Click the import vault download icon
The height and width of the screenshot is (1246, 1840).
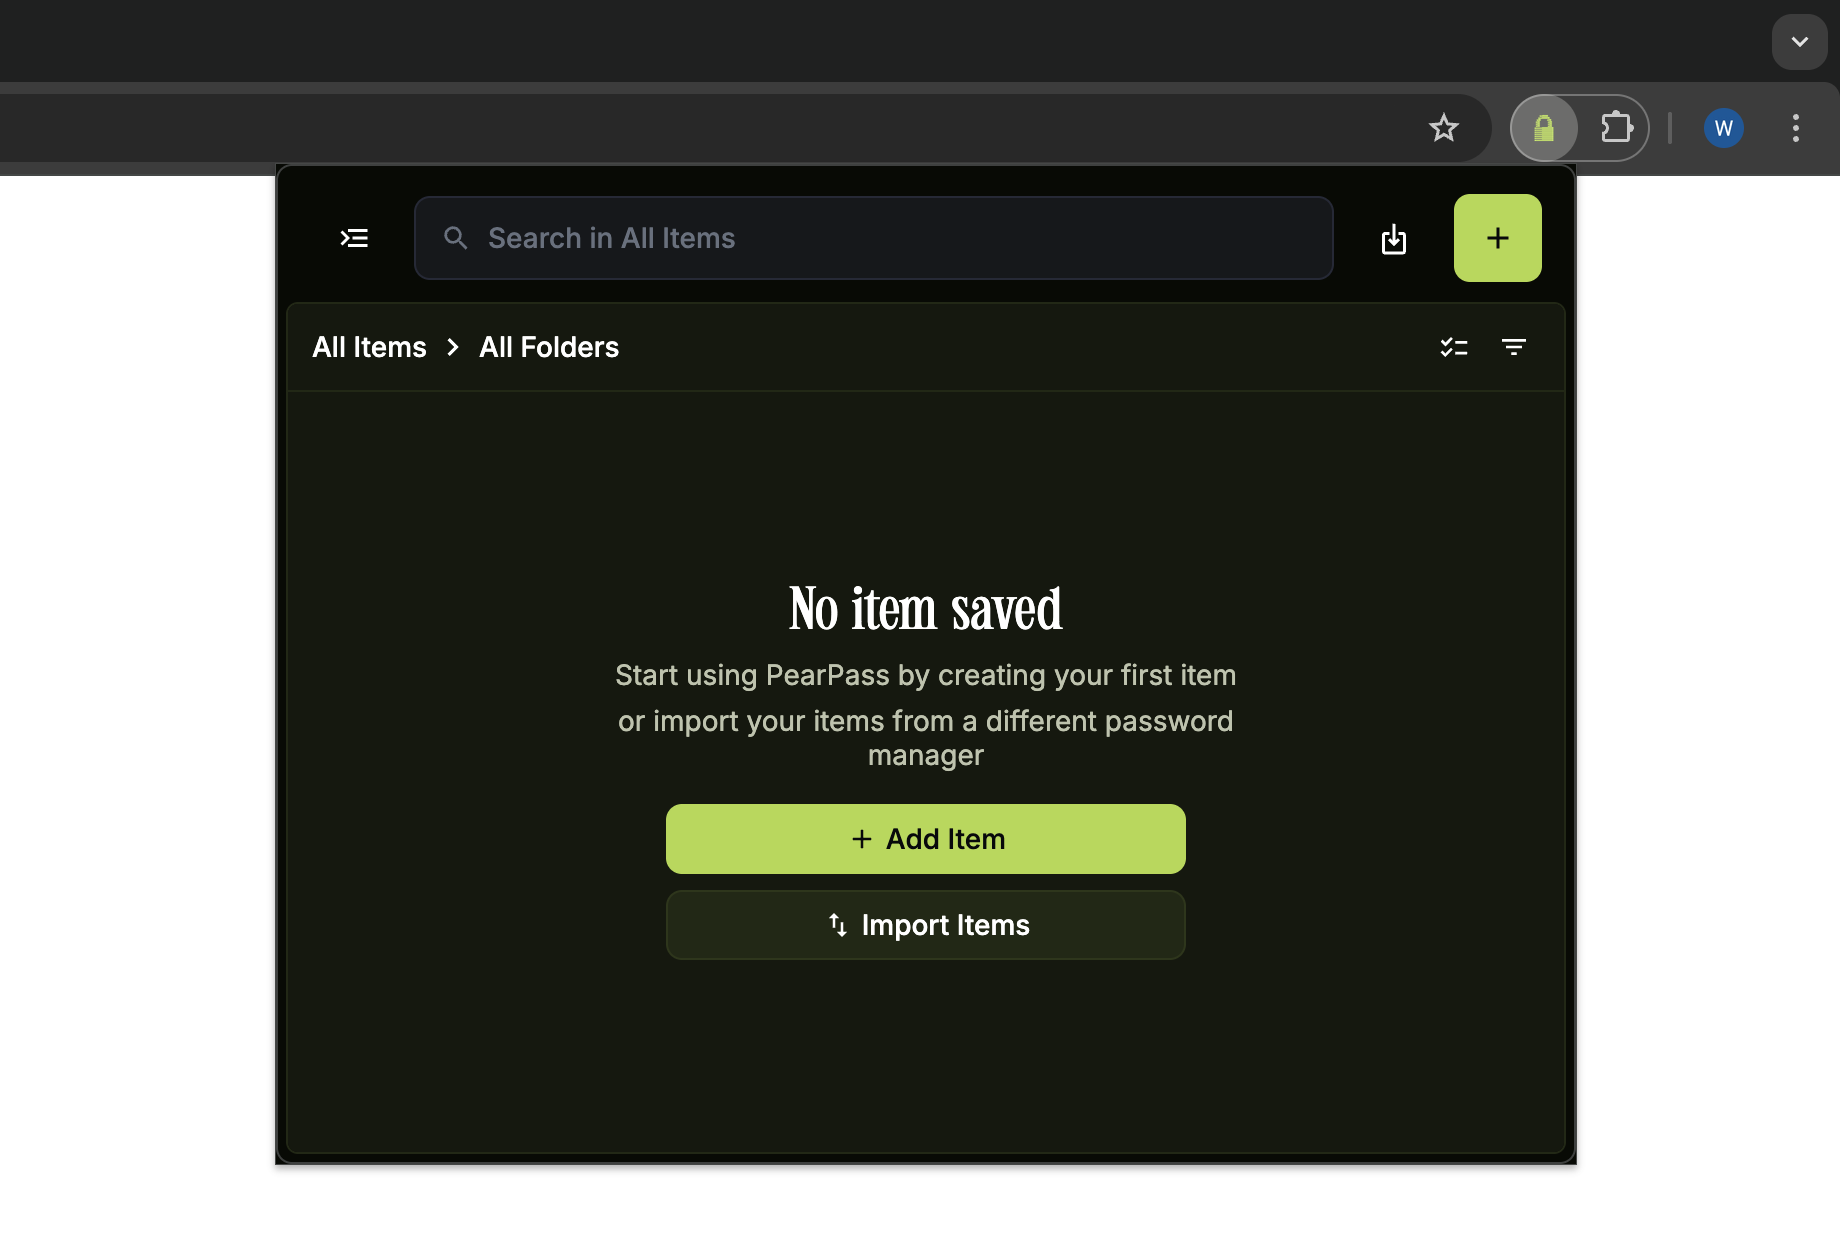pyautogui.click(x=1393, y=238)
